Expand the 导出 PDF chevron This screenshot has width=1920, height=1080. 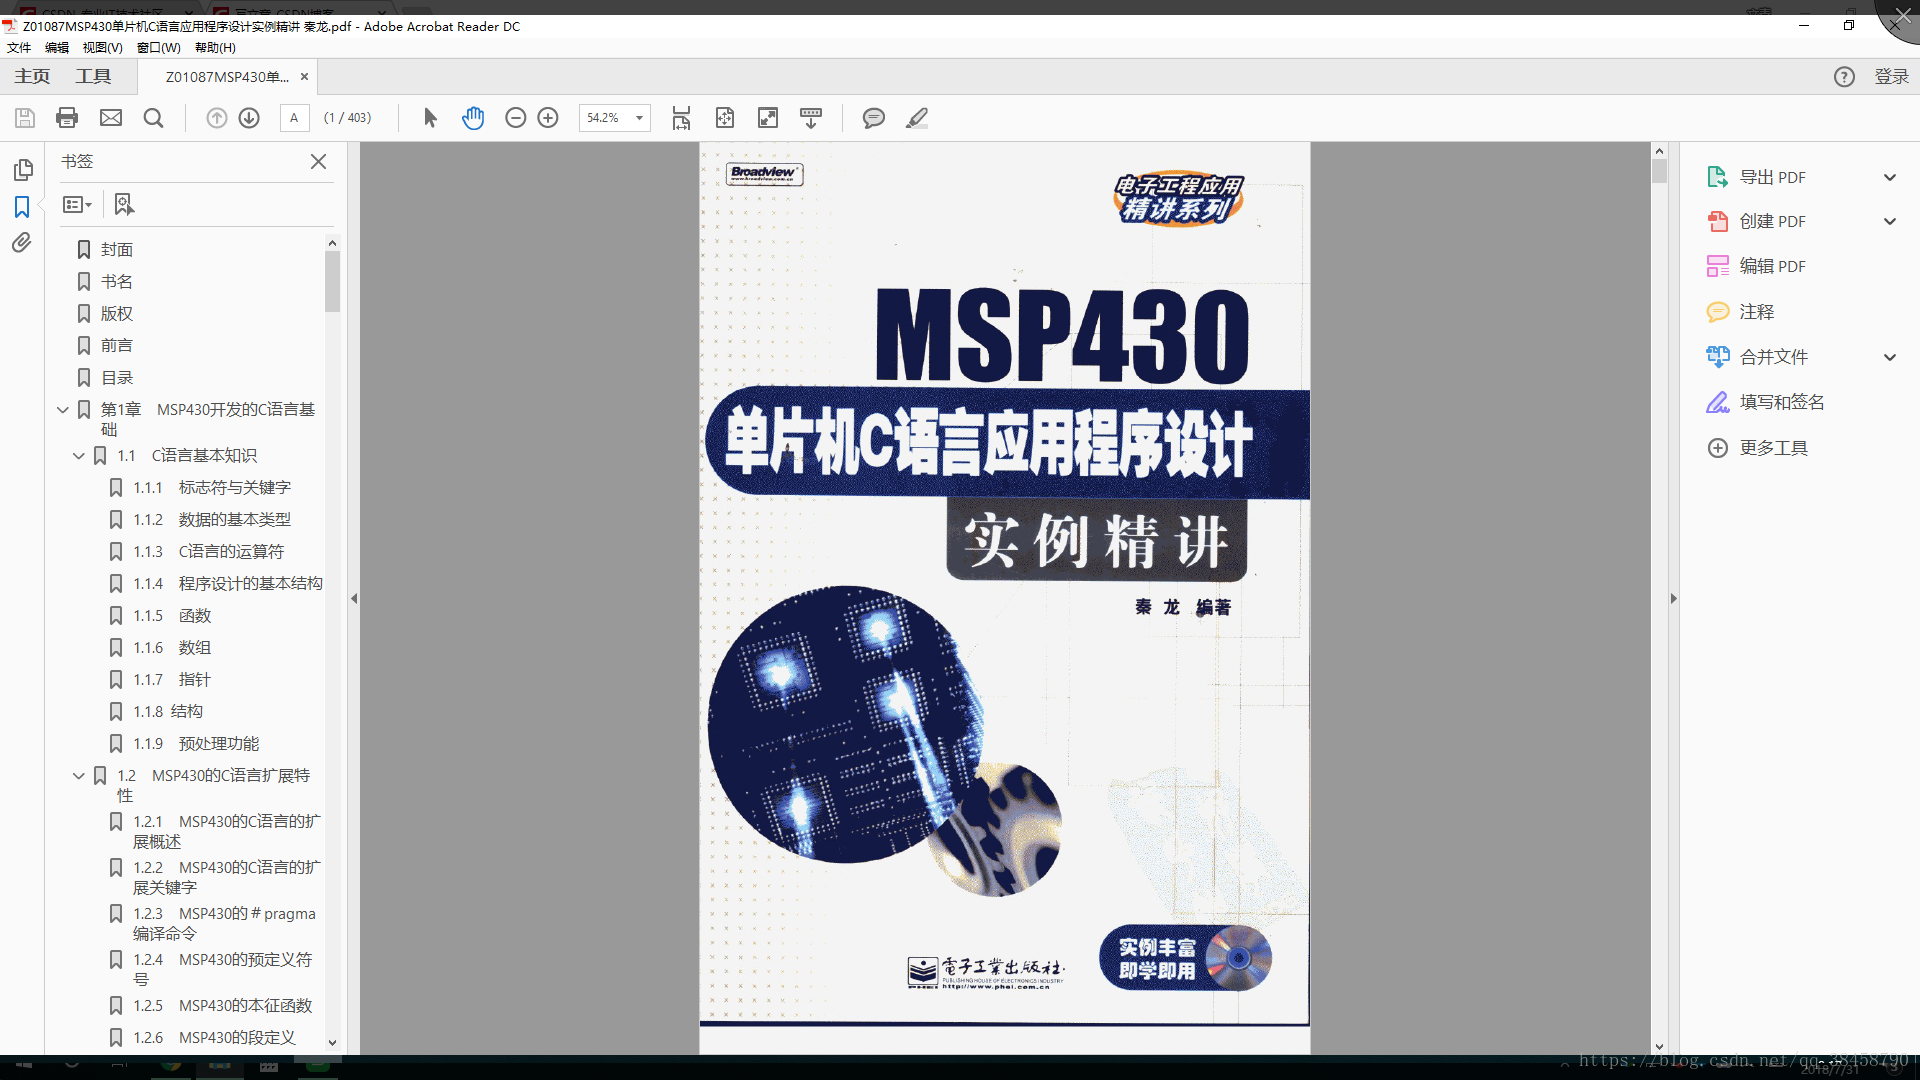click(1889, 177)
